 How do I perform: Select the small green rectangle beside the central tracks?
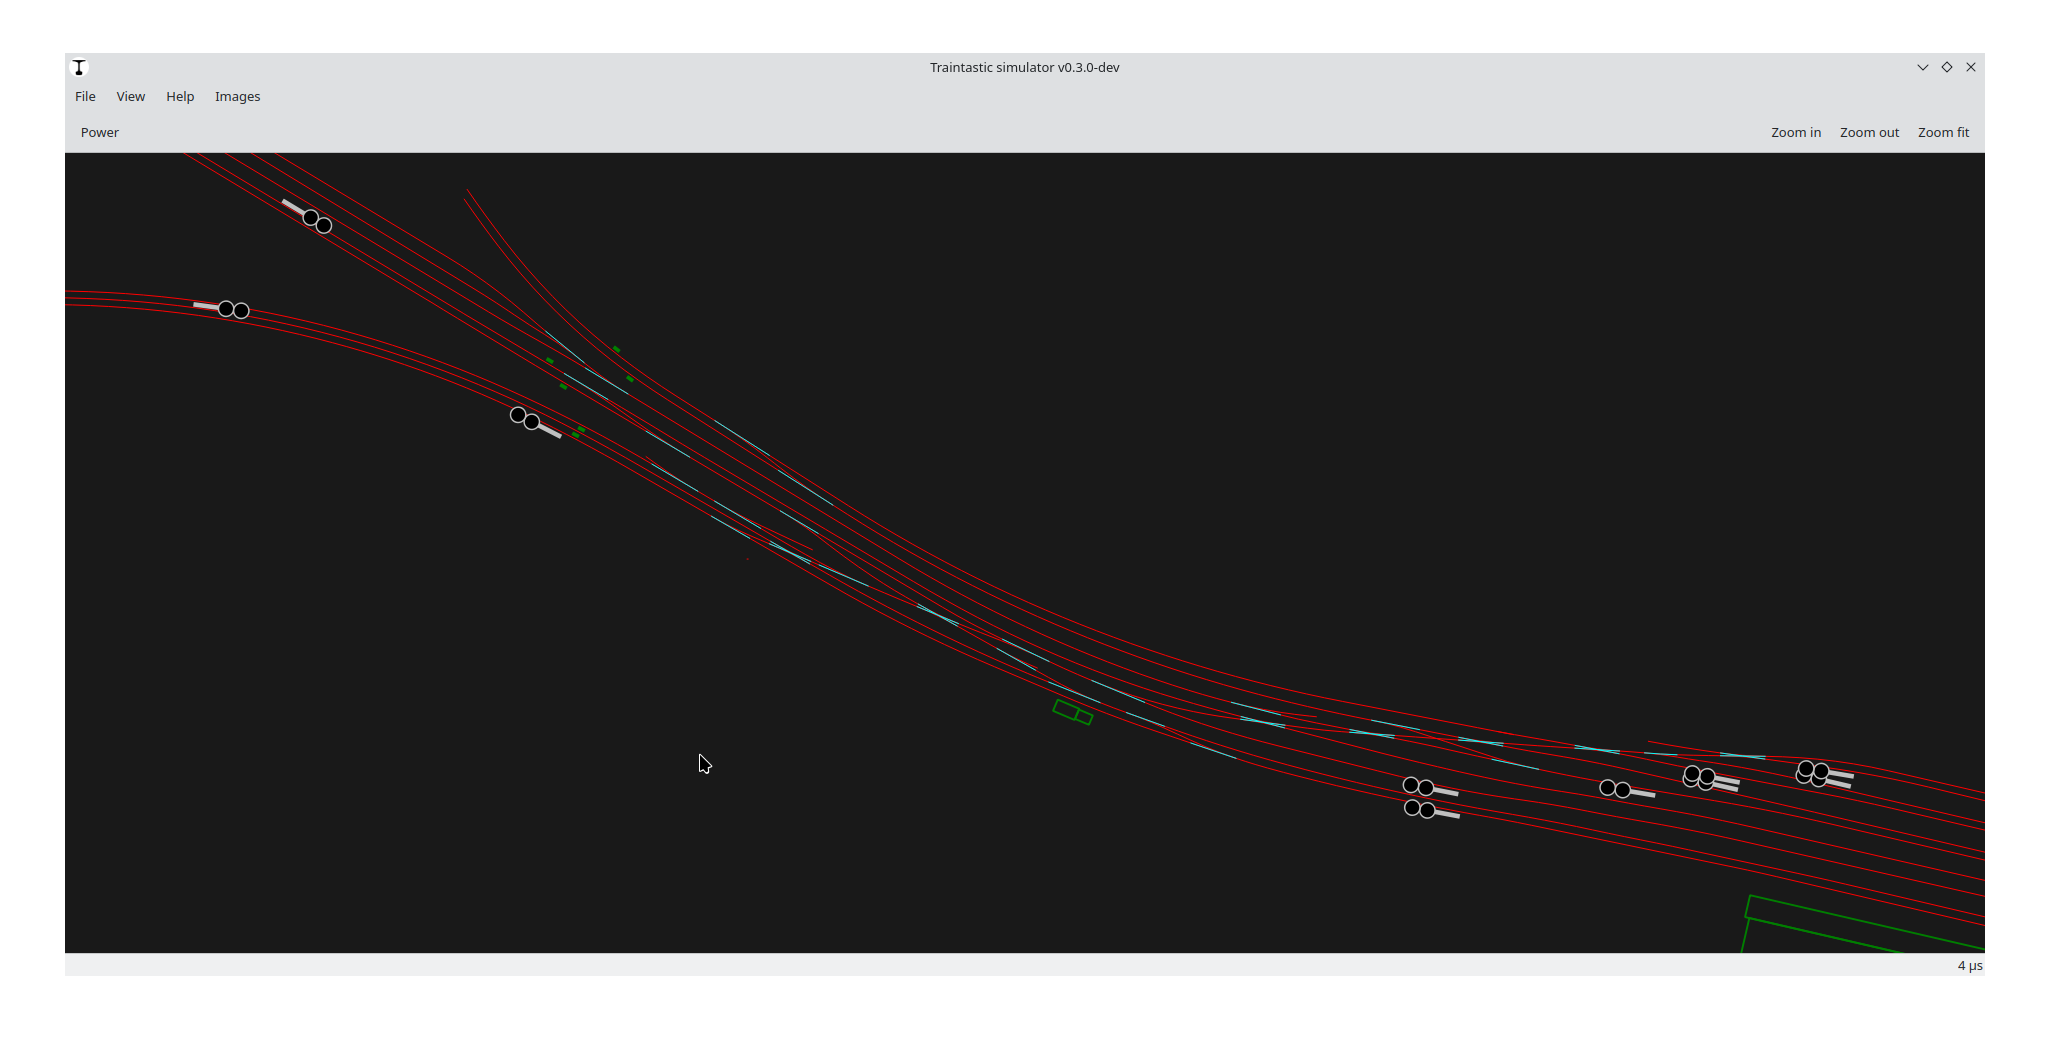pos(1072,712)
